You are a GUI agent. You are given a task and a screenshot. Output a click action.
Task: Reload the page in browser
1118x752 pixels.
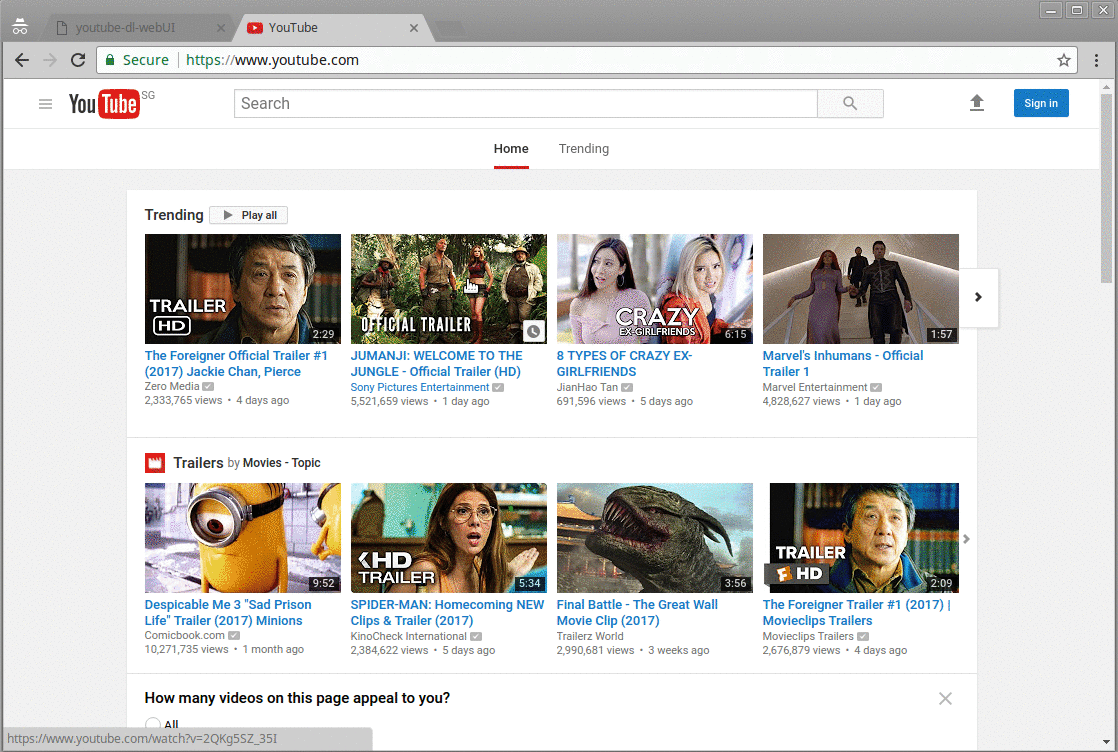click(78, 60)
